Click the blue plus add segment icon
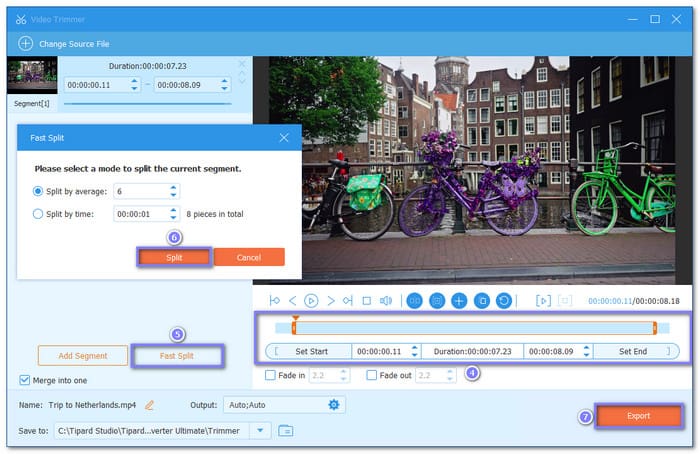The height and width of the screenshot is (454, 700). coord(459,300)
